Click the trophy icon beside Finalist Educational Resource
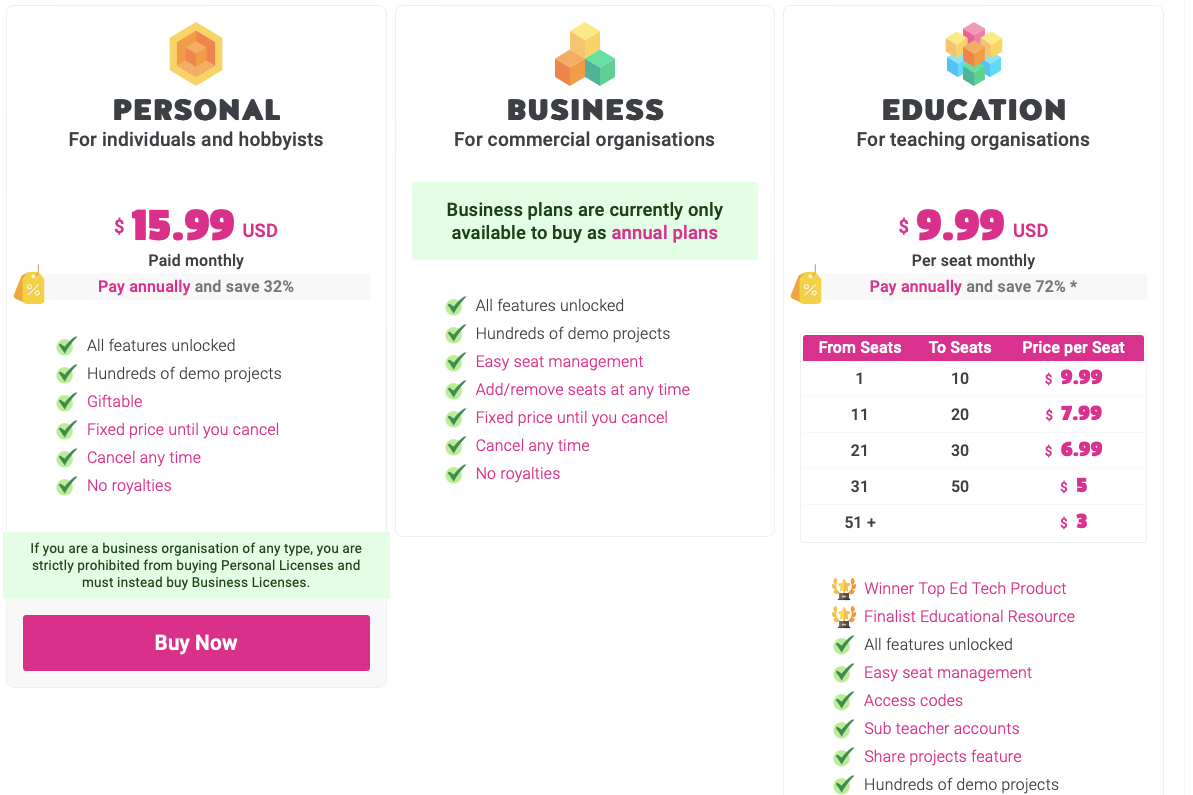1193x795 pixels. click(x=844, y=616)
